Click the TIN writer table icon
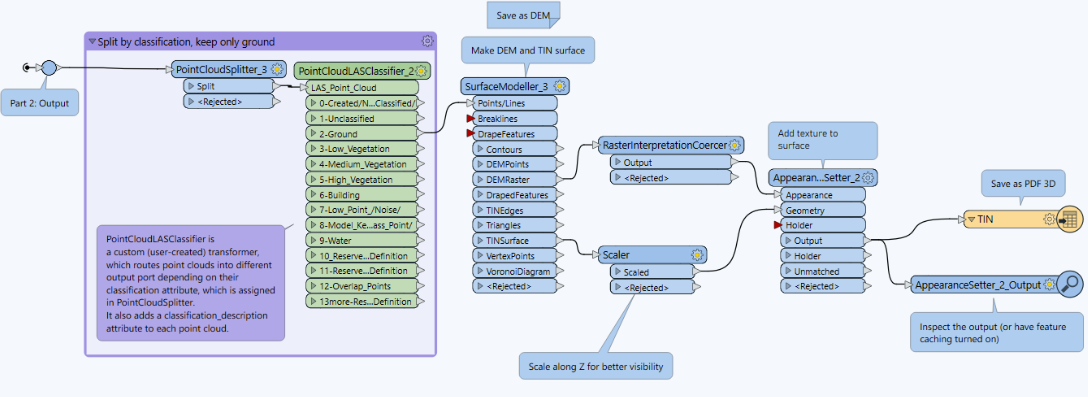The image size is (1088, 397). click(1069, 219)
